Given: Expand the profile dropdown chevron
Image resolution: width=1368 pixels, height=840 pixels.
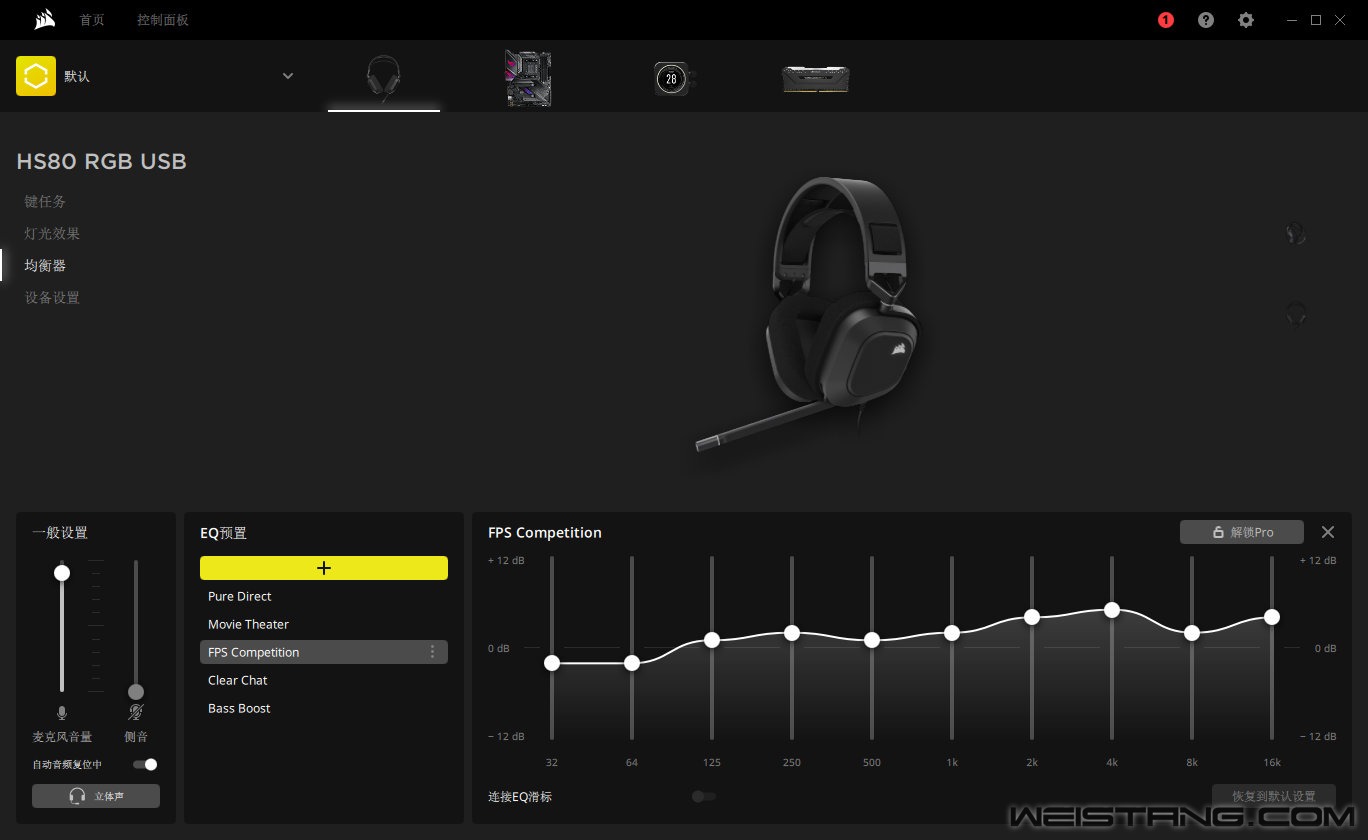Looking at the screenshot, I should (288, 76).
